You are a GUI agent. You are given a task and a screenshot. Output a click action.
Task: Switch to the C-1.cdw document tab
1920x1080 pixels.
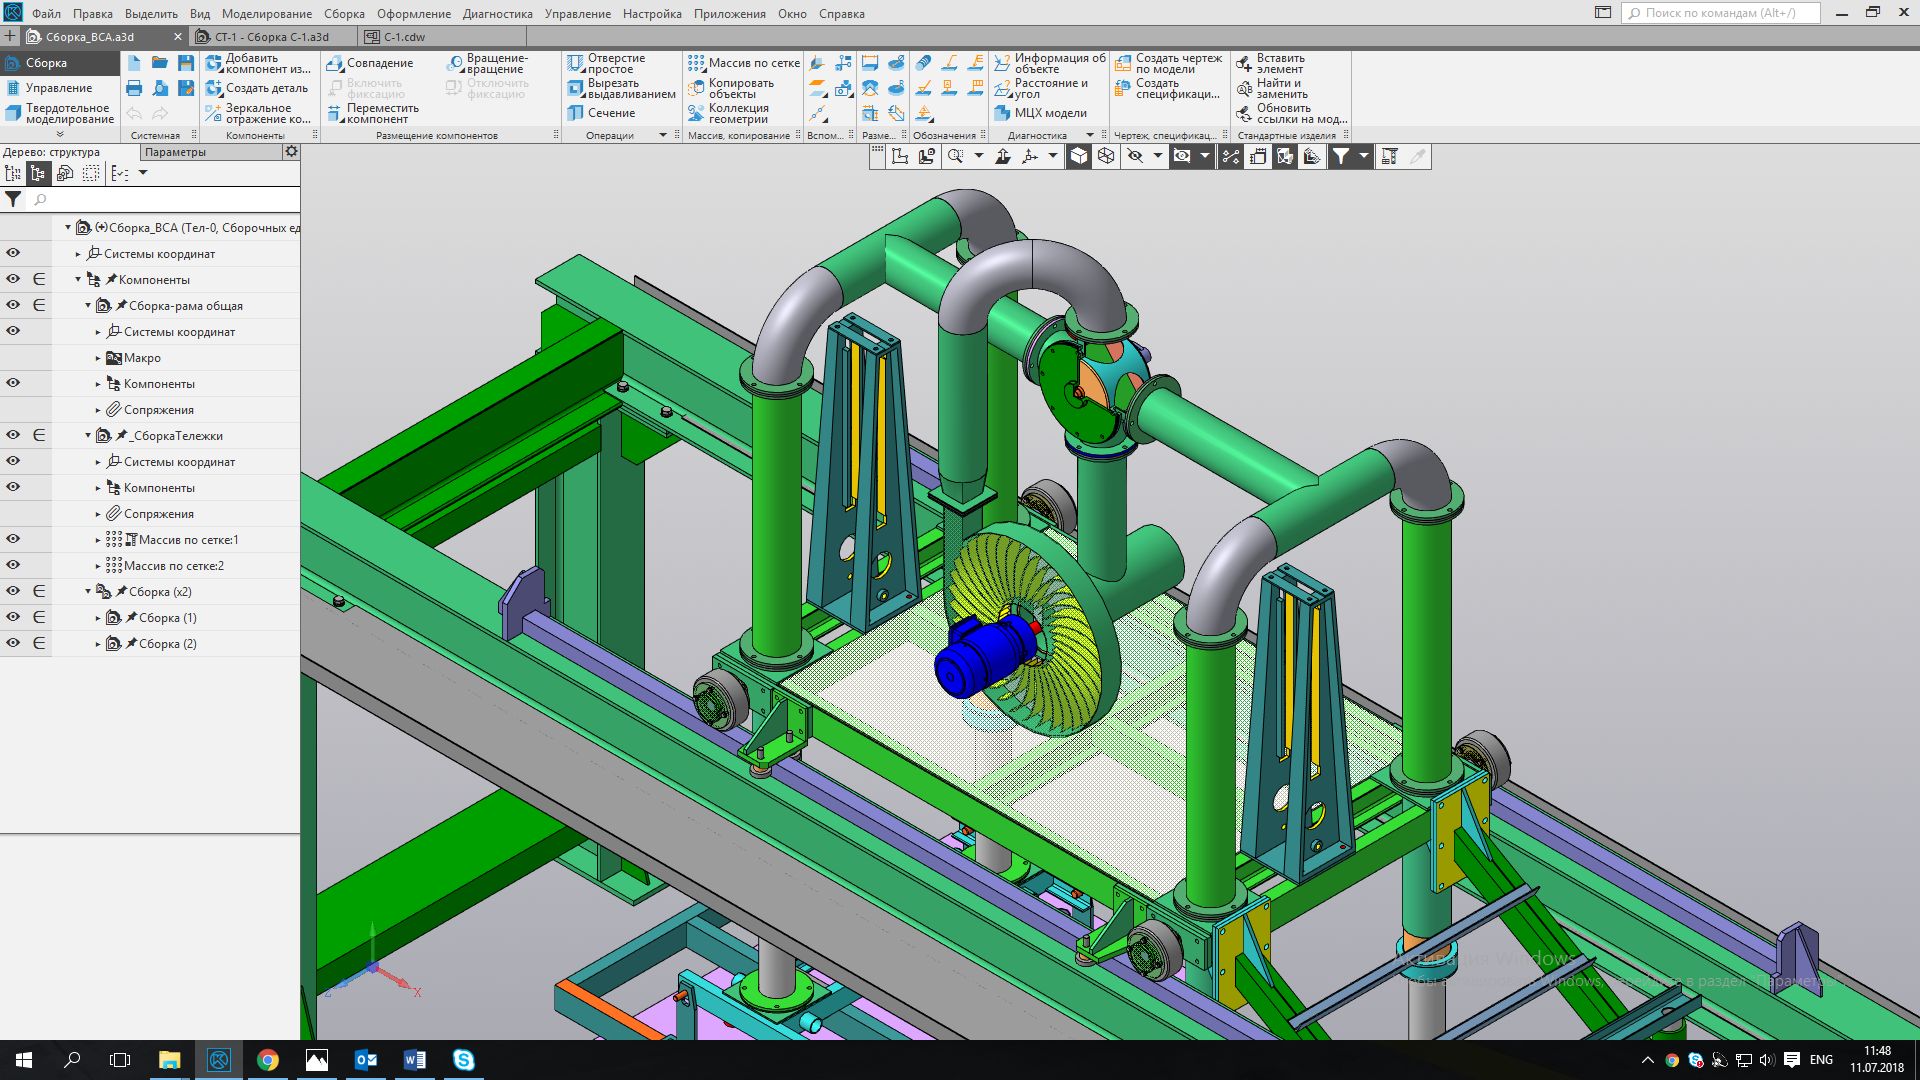pos(405,37)
